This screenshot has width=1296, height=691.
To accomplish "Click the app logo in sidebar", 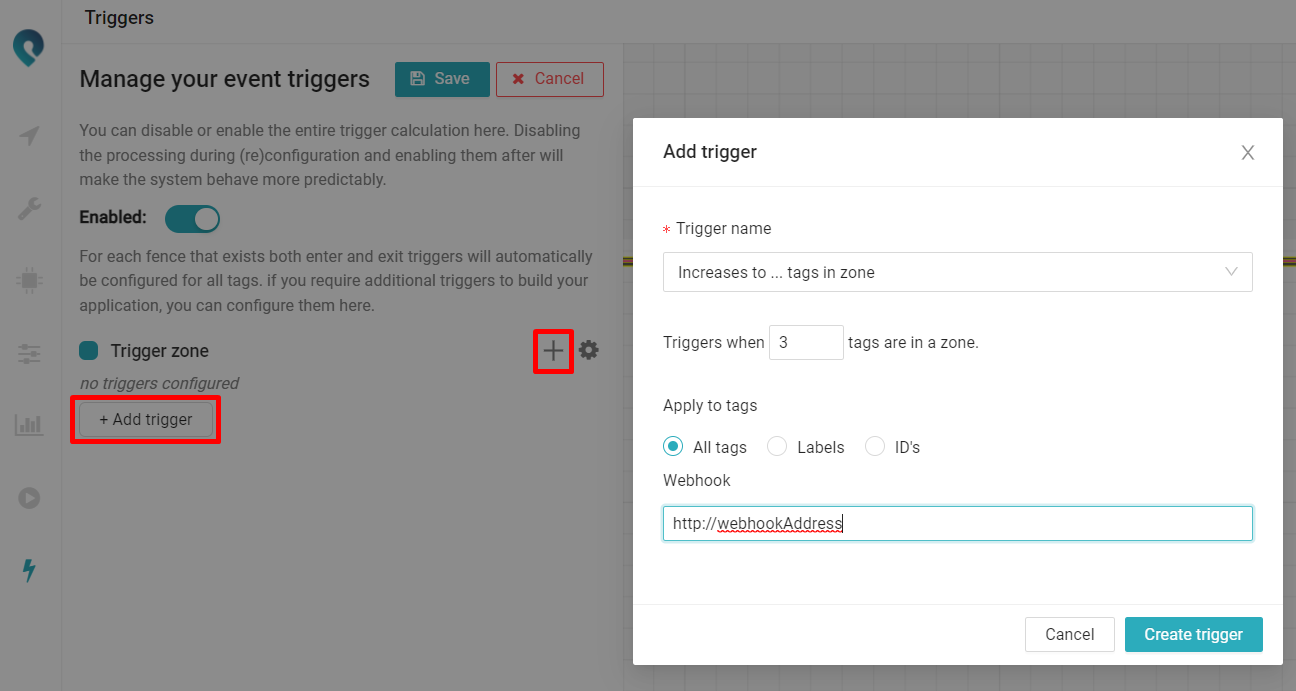I will click(x=29, y=47).
